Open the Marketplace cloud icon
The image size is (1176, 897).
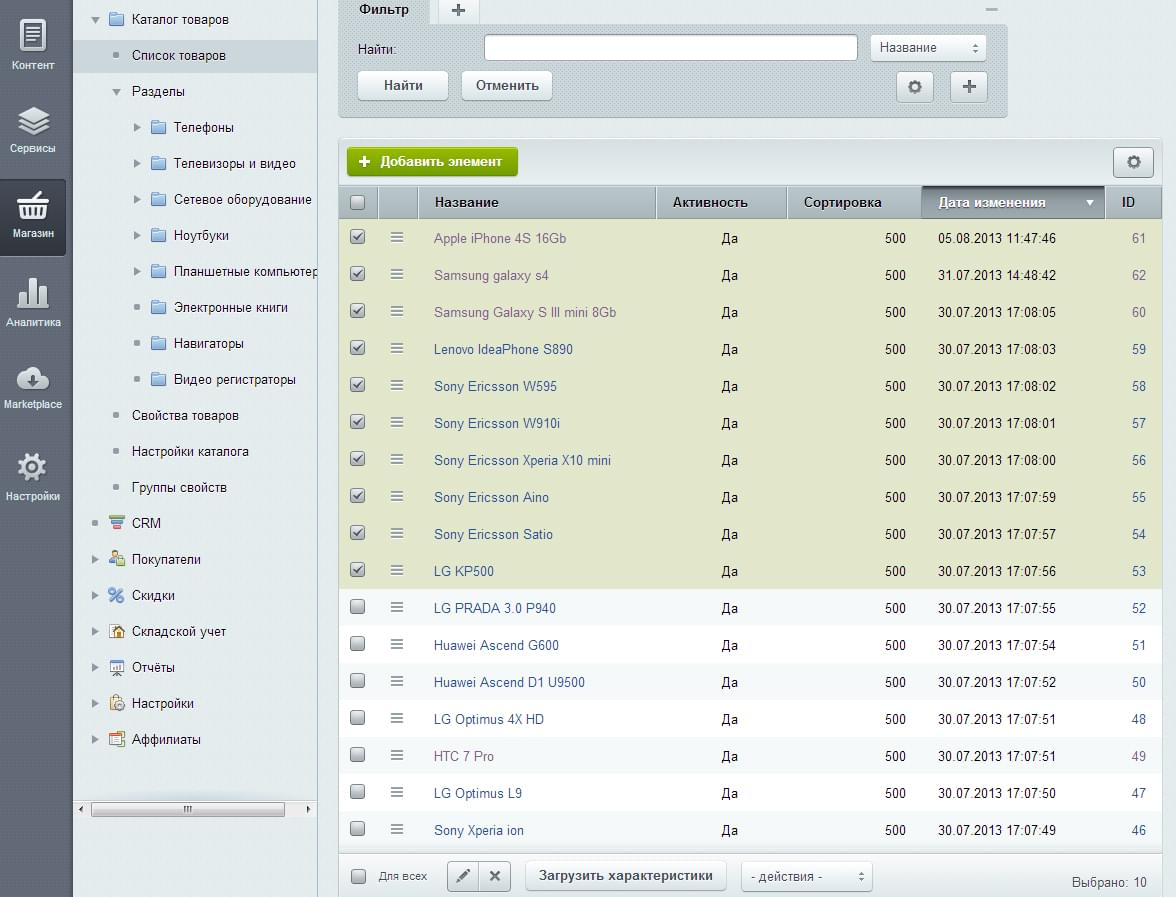click(33, 387)
